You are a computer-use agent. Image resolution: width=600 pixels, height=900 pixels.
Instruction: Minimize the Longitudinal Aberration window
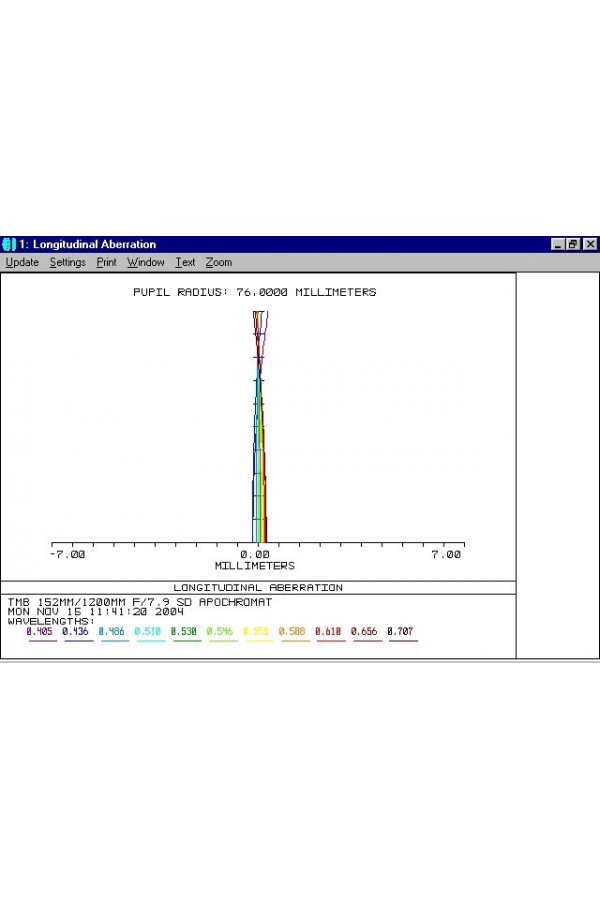click(x=558, y=244)
